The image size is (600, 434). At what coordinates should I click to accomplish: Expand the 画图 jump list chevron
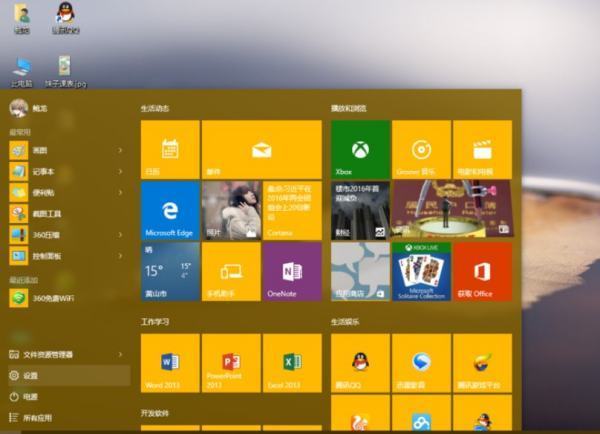[120, 150]
